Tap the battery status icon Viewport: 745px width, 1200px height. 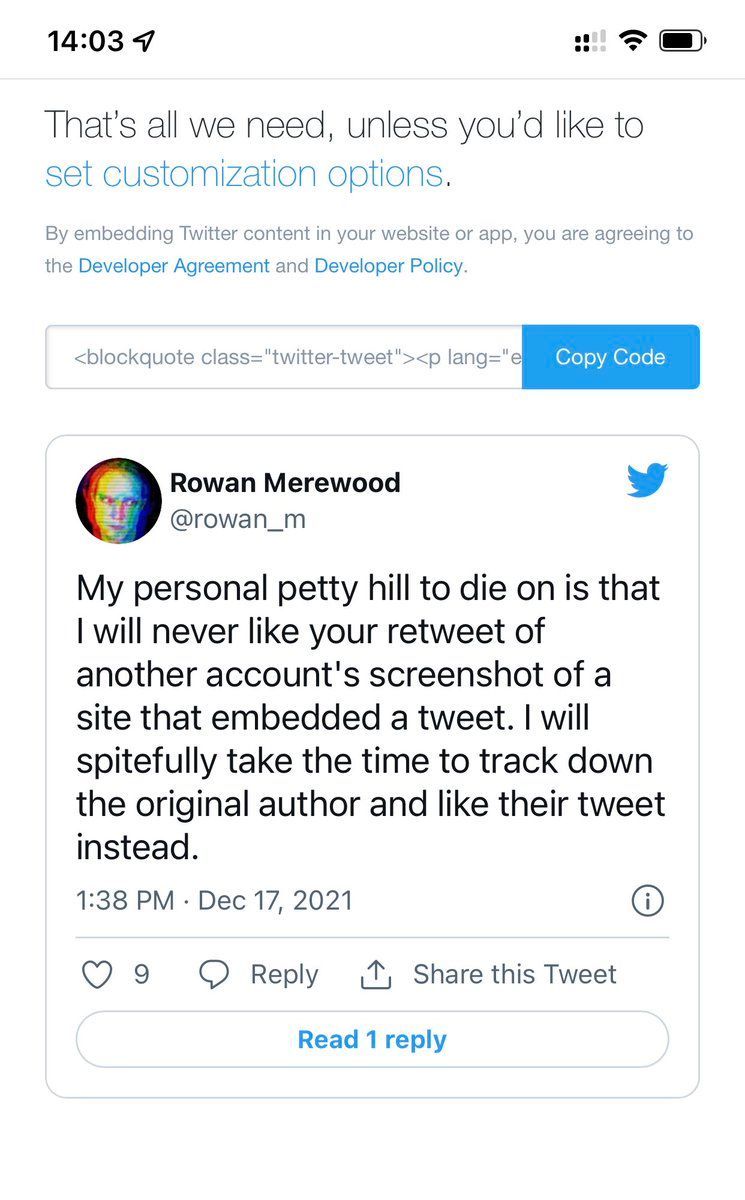[684, 41]
